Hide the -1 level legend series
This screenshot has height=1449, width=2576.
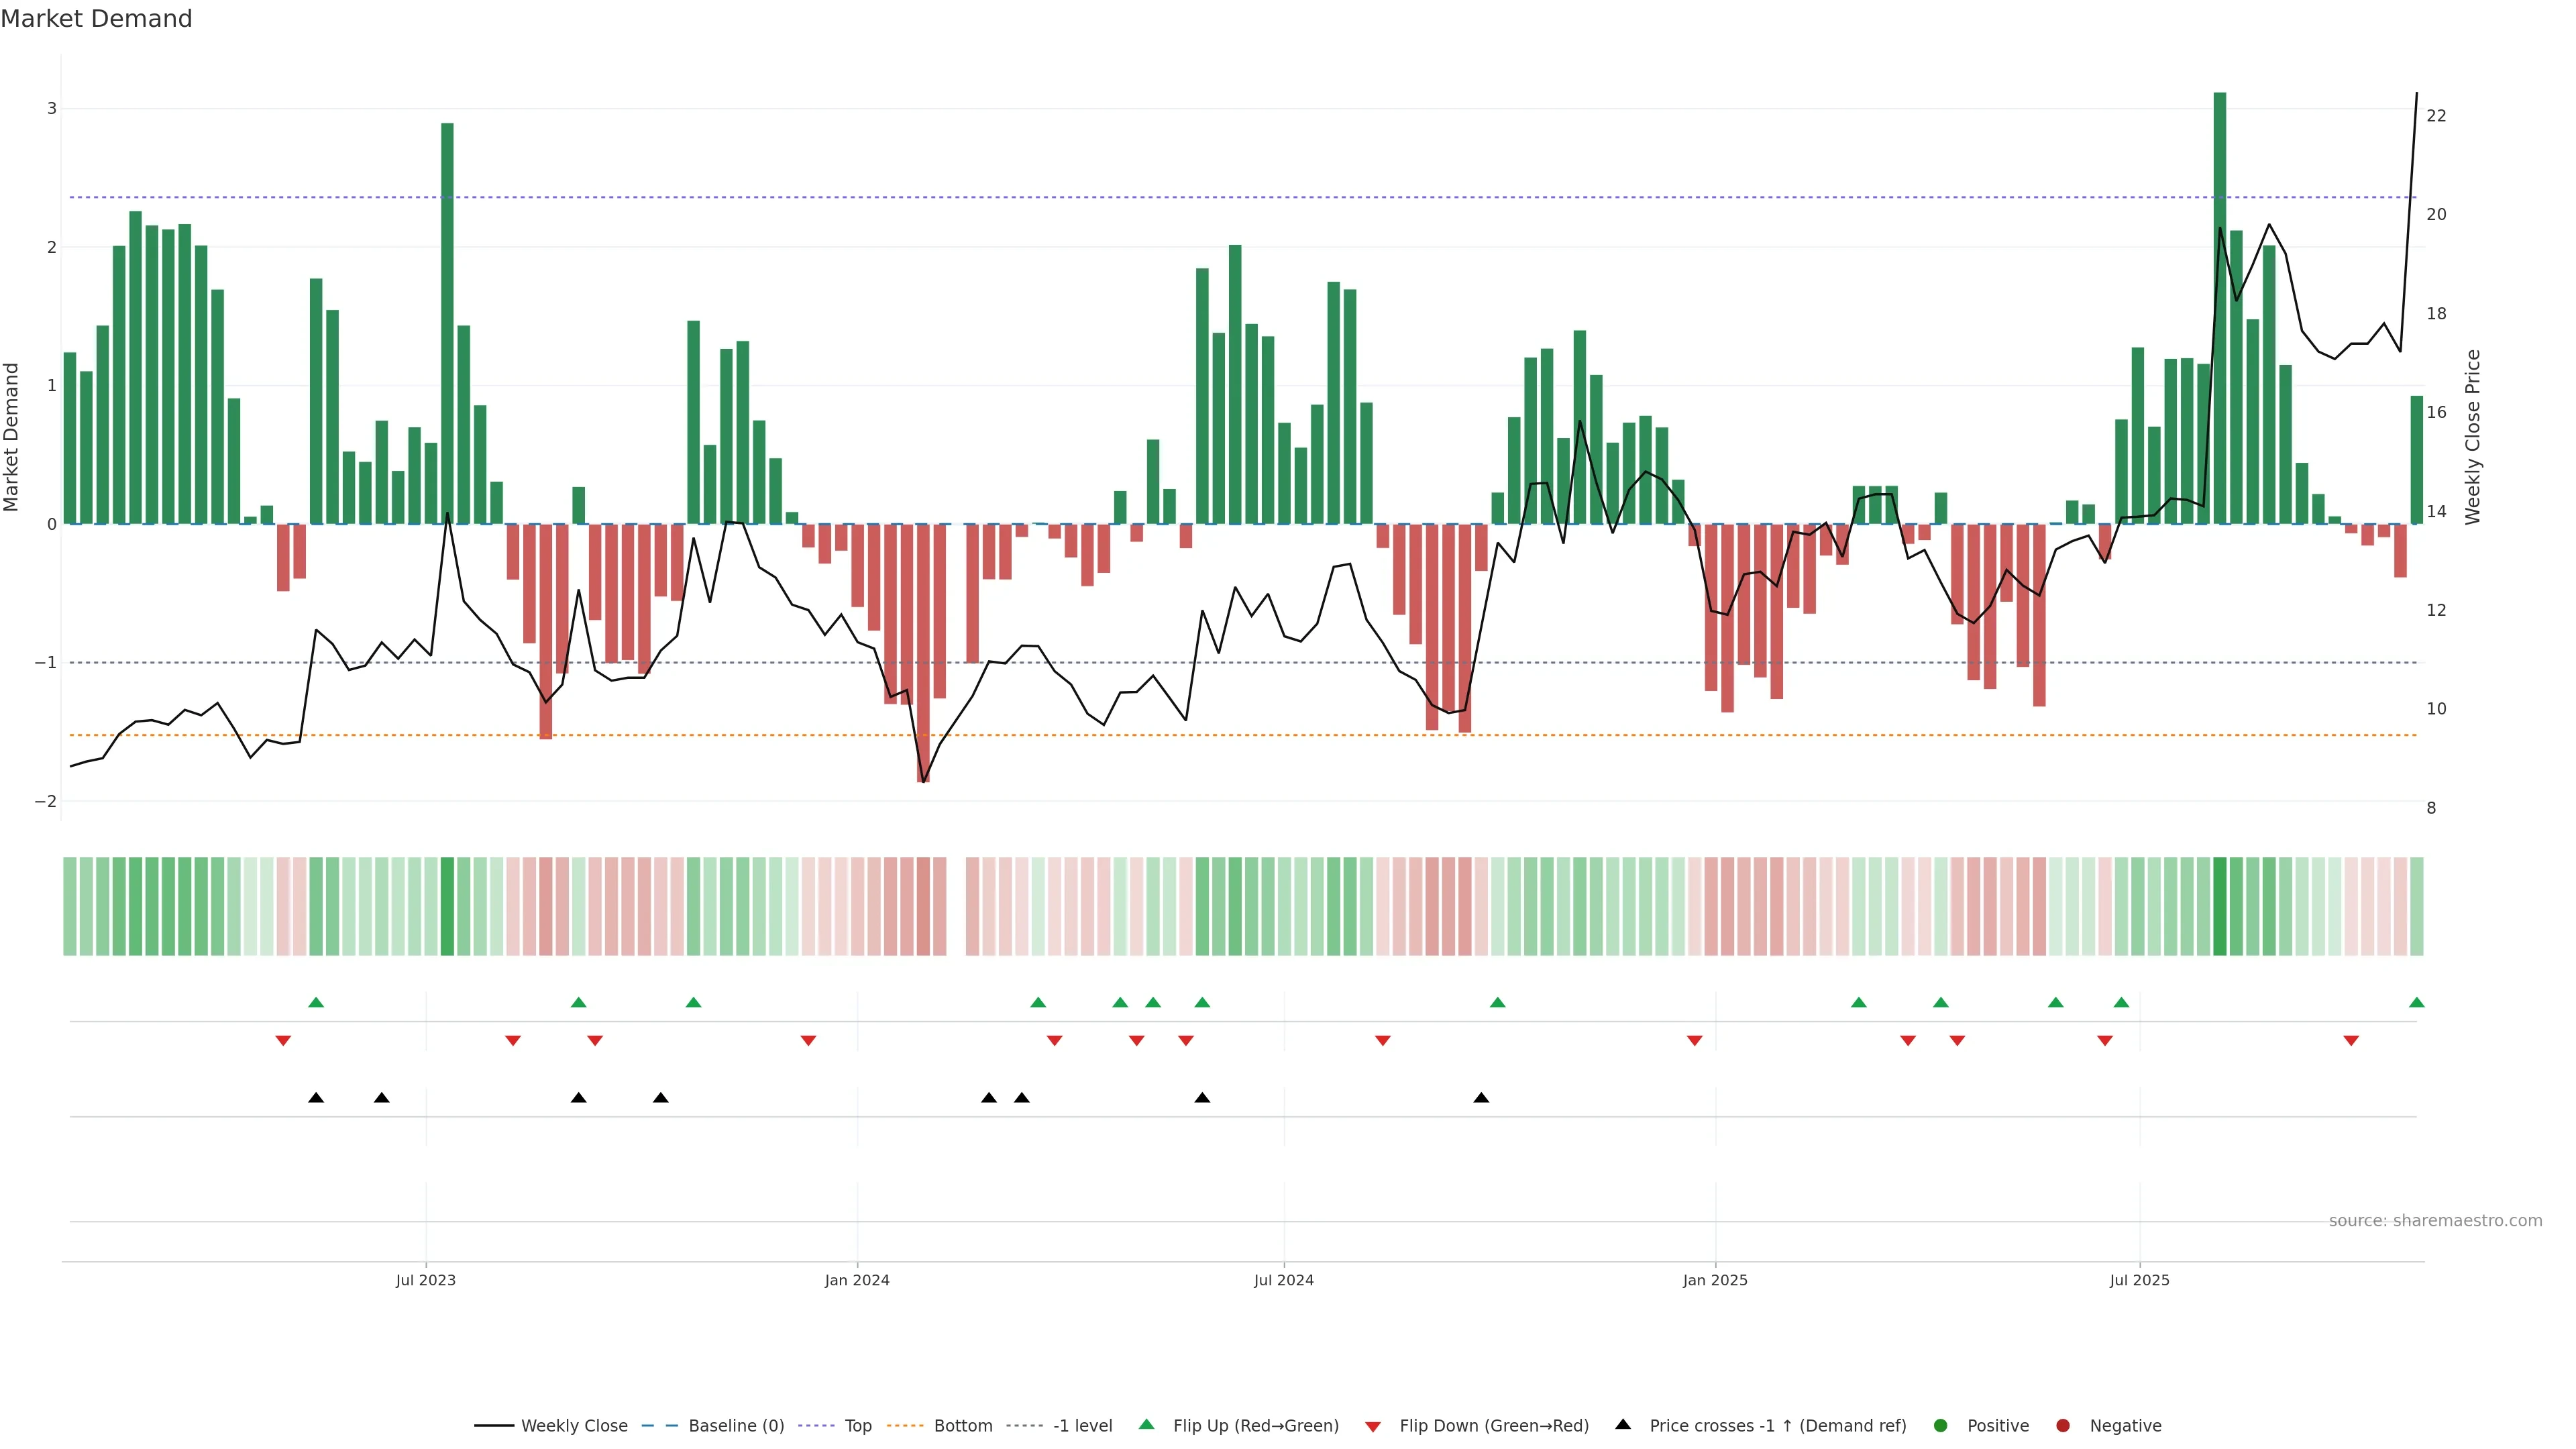[x=1082, y=1425]
